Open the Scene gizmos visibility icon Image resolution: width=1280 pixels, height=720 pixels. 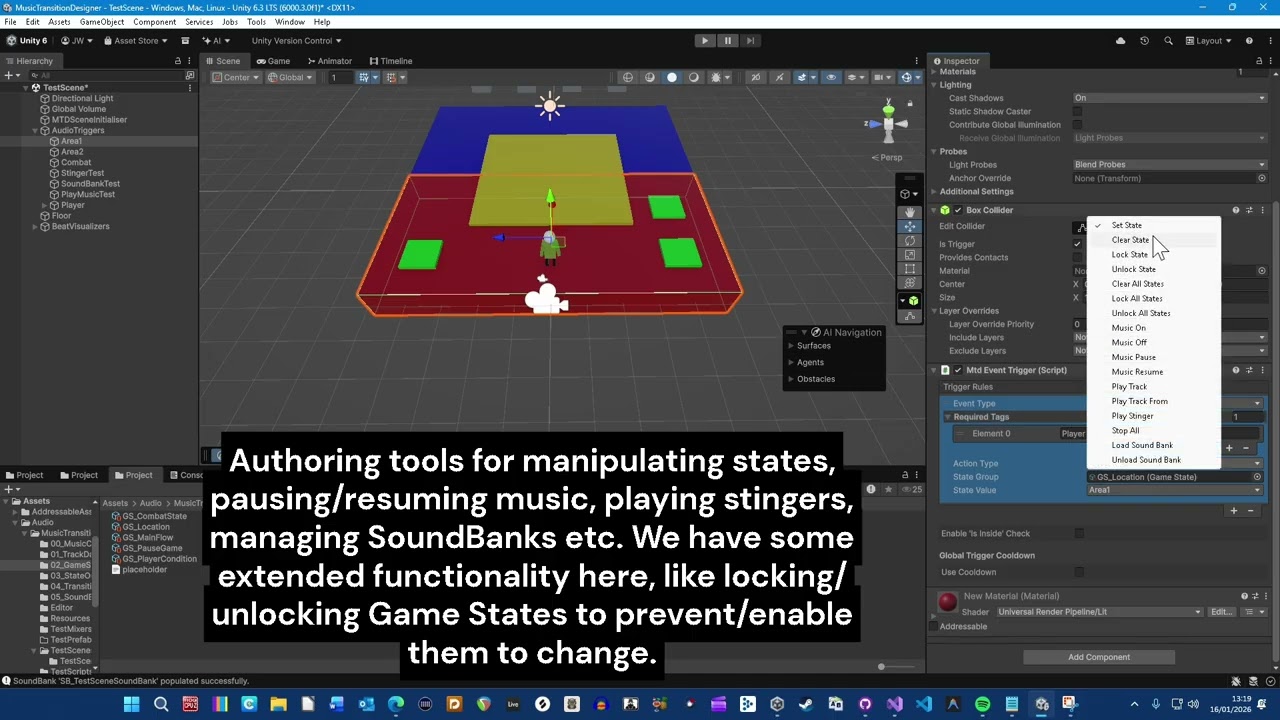906,77
